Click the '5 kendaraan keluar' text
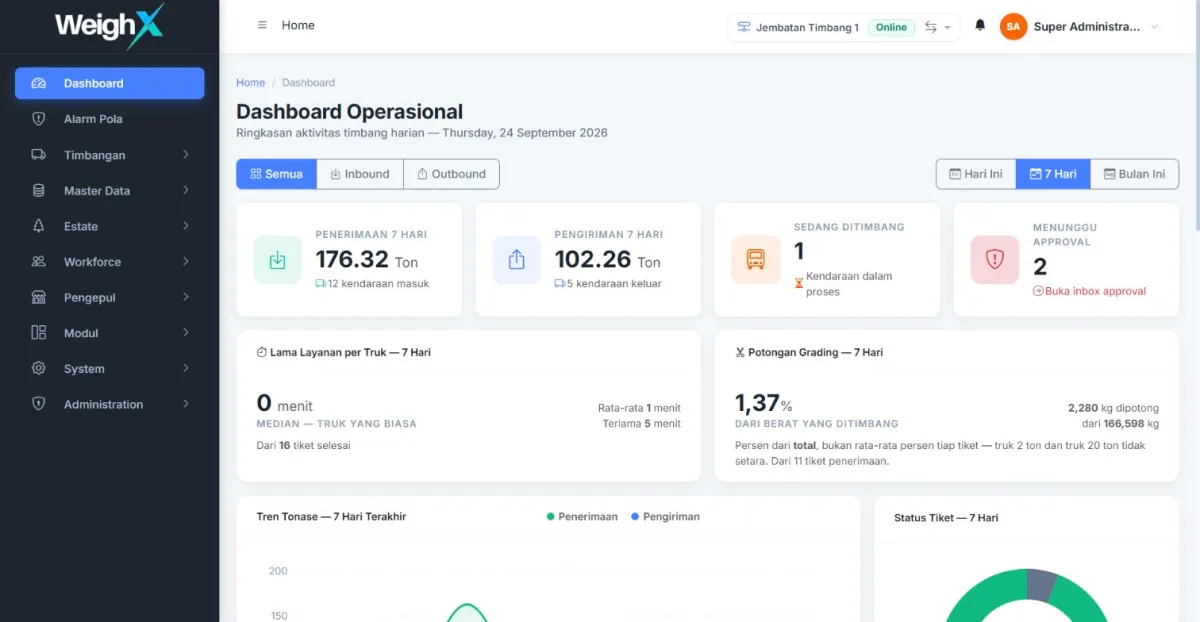This screenshot has width=1200, height=622. (614, 283)
